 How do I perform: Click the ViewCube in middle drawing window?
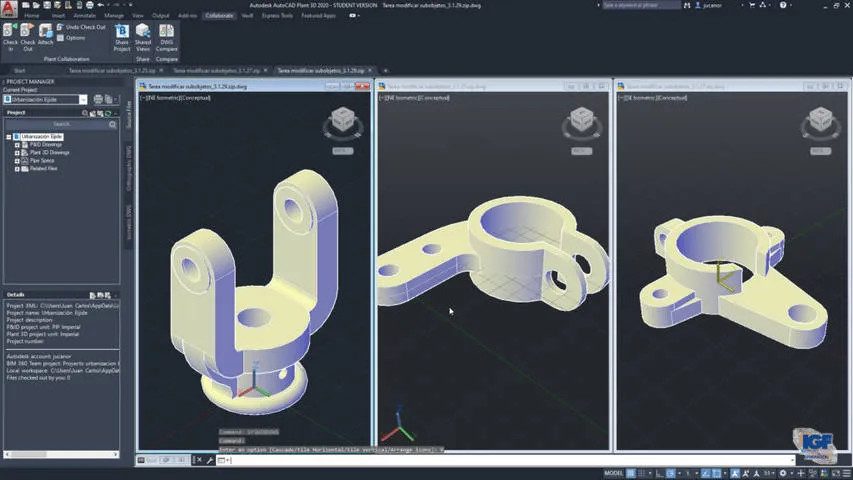(582, 120)
